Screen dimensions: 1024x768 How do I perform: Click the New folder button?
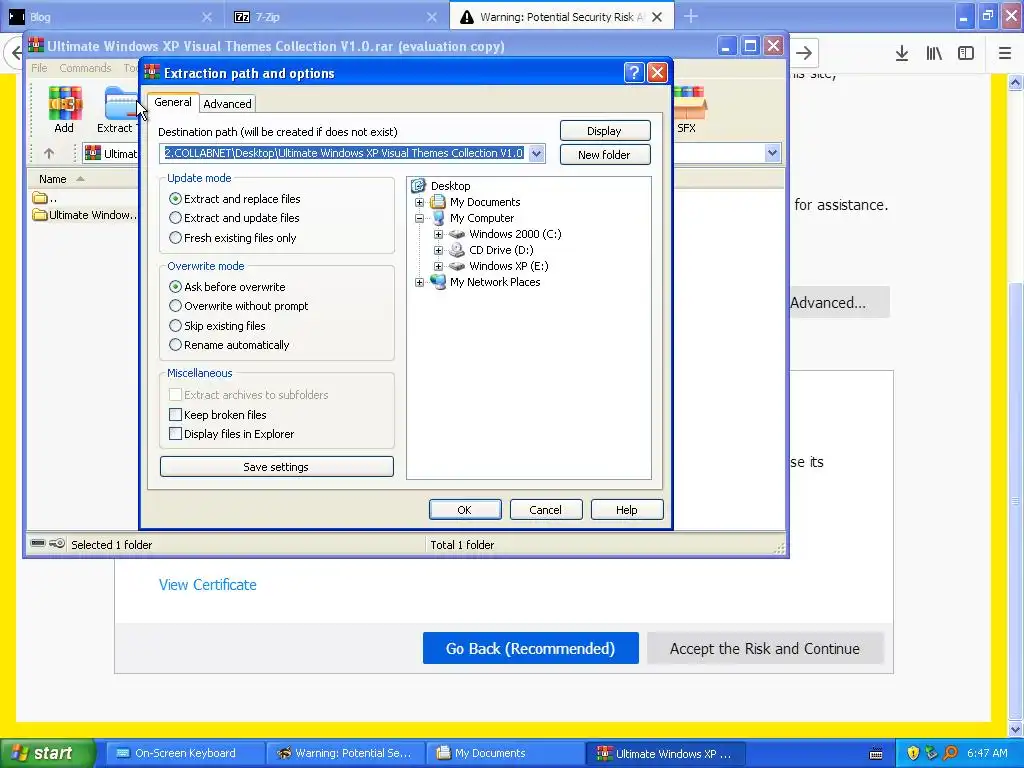(605, 155)
